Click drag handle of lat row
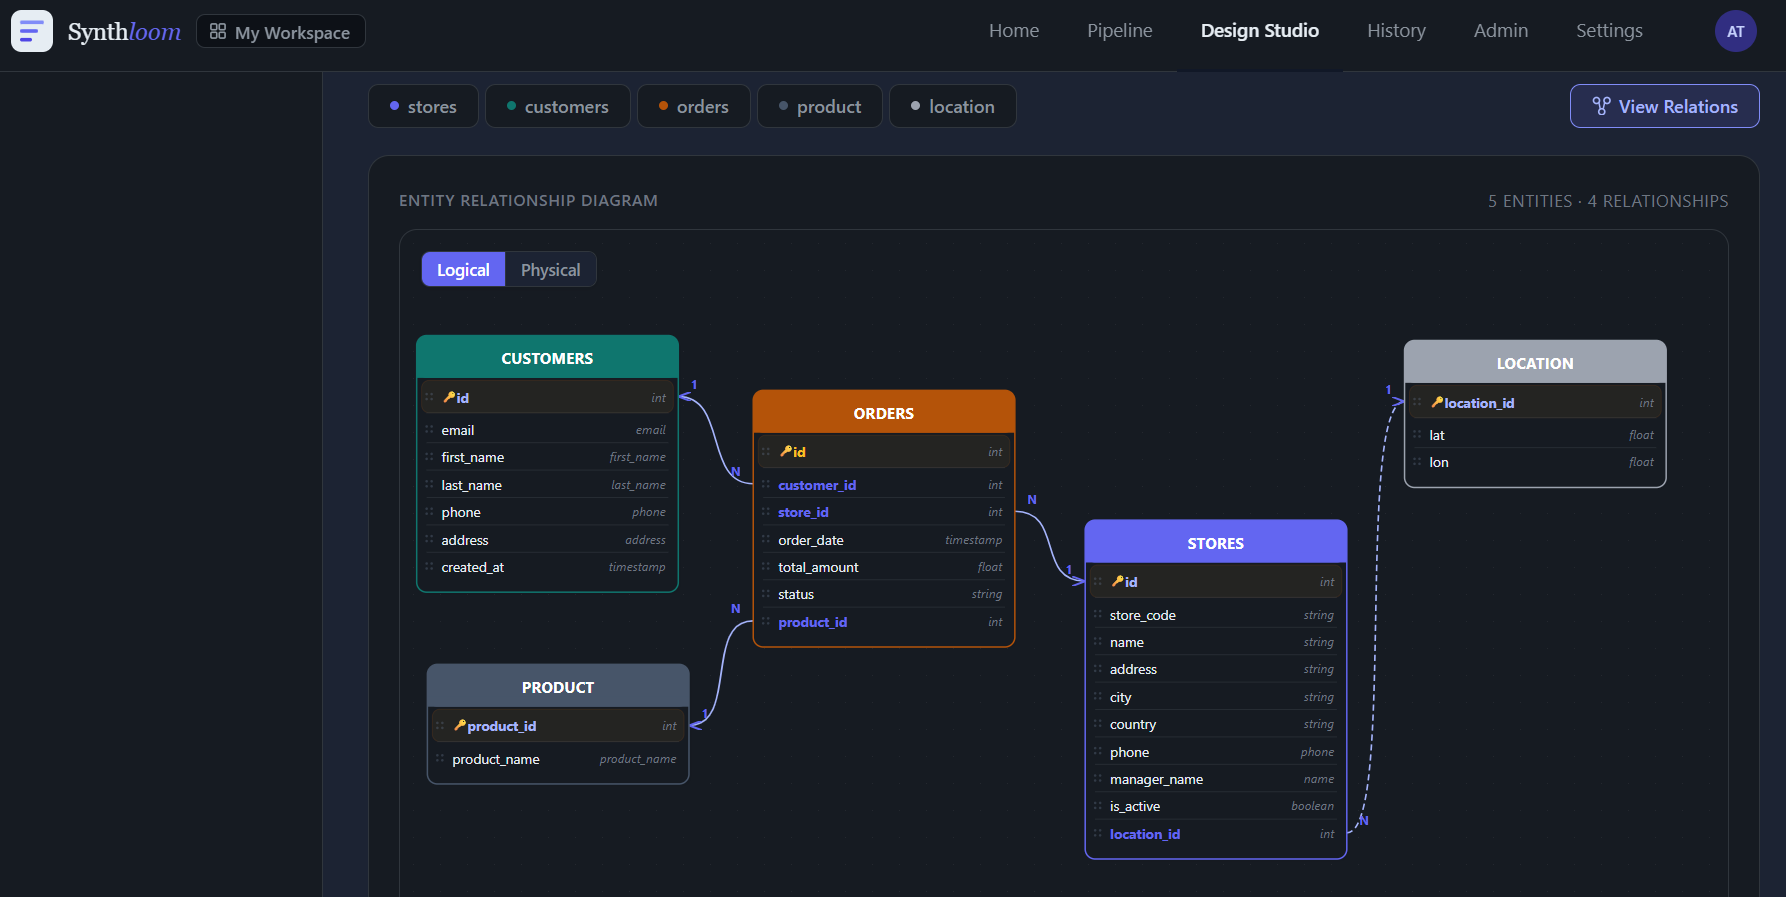This screenshot has height=897, width=1786. coord(1417,435)
